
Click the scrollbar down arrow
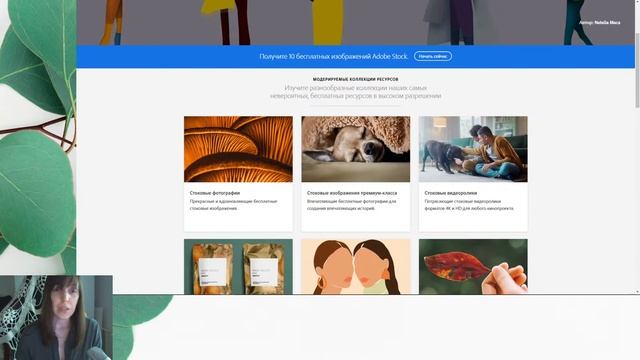[637, 292]
